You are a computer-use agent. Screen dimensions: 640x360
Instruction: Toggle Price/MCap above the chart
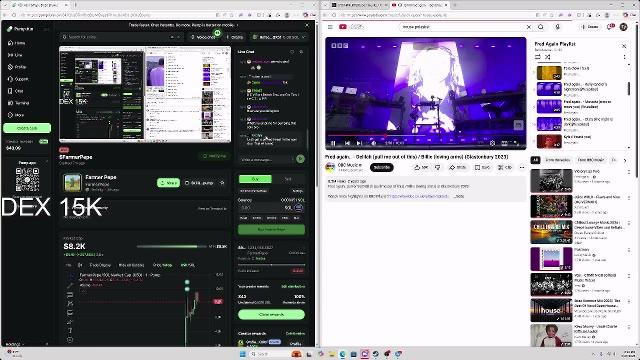tap(162, 265)
